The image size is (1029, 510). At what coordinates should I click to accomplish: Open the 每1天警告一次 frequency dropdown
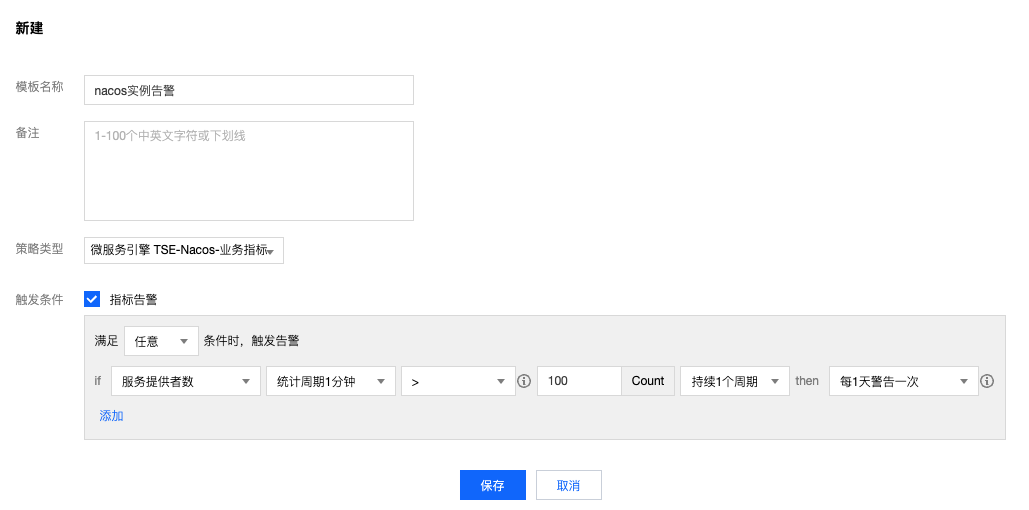click(x=904, y=381)
